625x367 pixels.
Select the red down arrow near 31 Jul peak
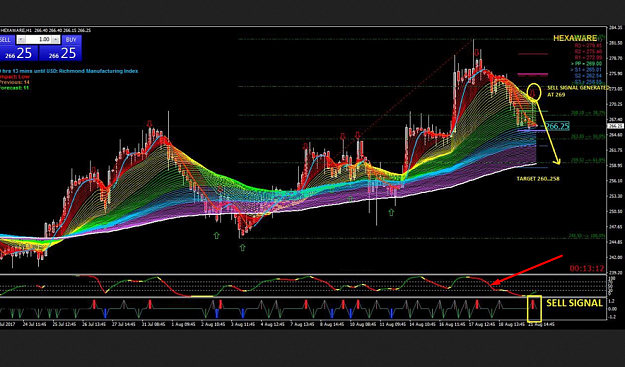[150, 124]
